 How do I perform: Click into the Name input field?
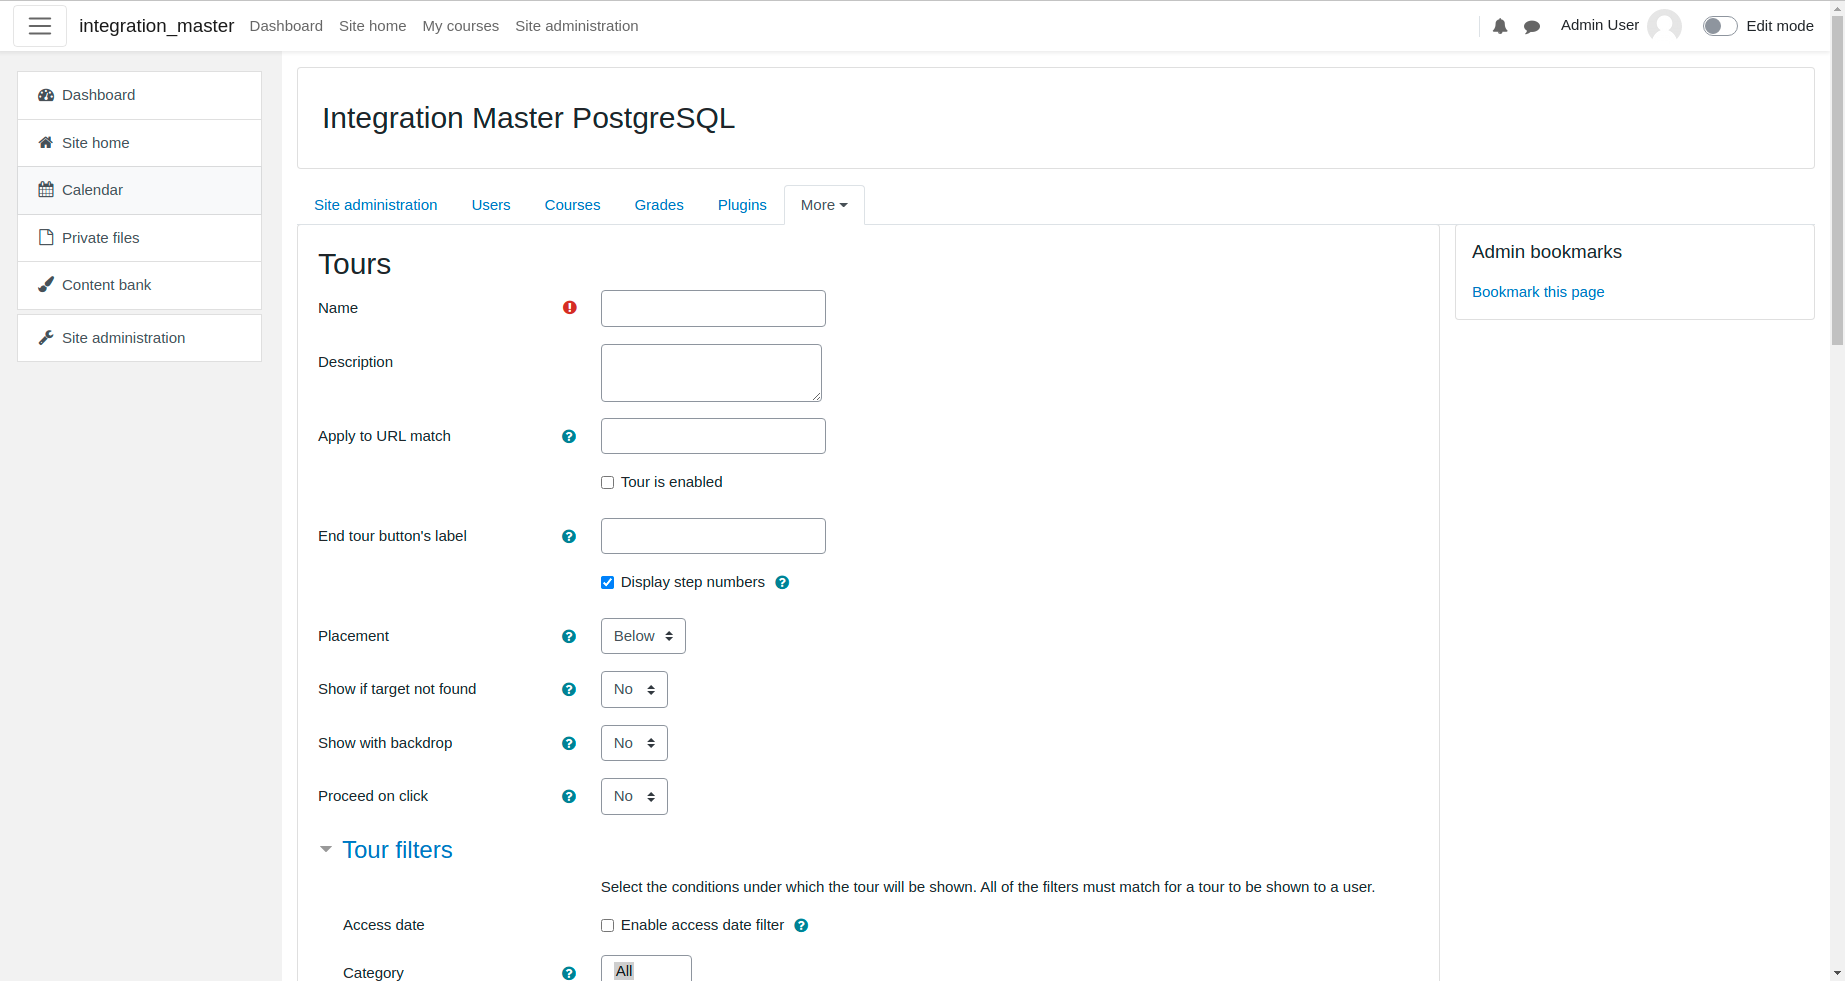(713, 308)
